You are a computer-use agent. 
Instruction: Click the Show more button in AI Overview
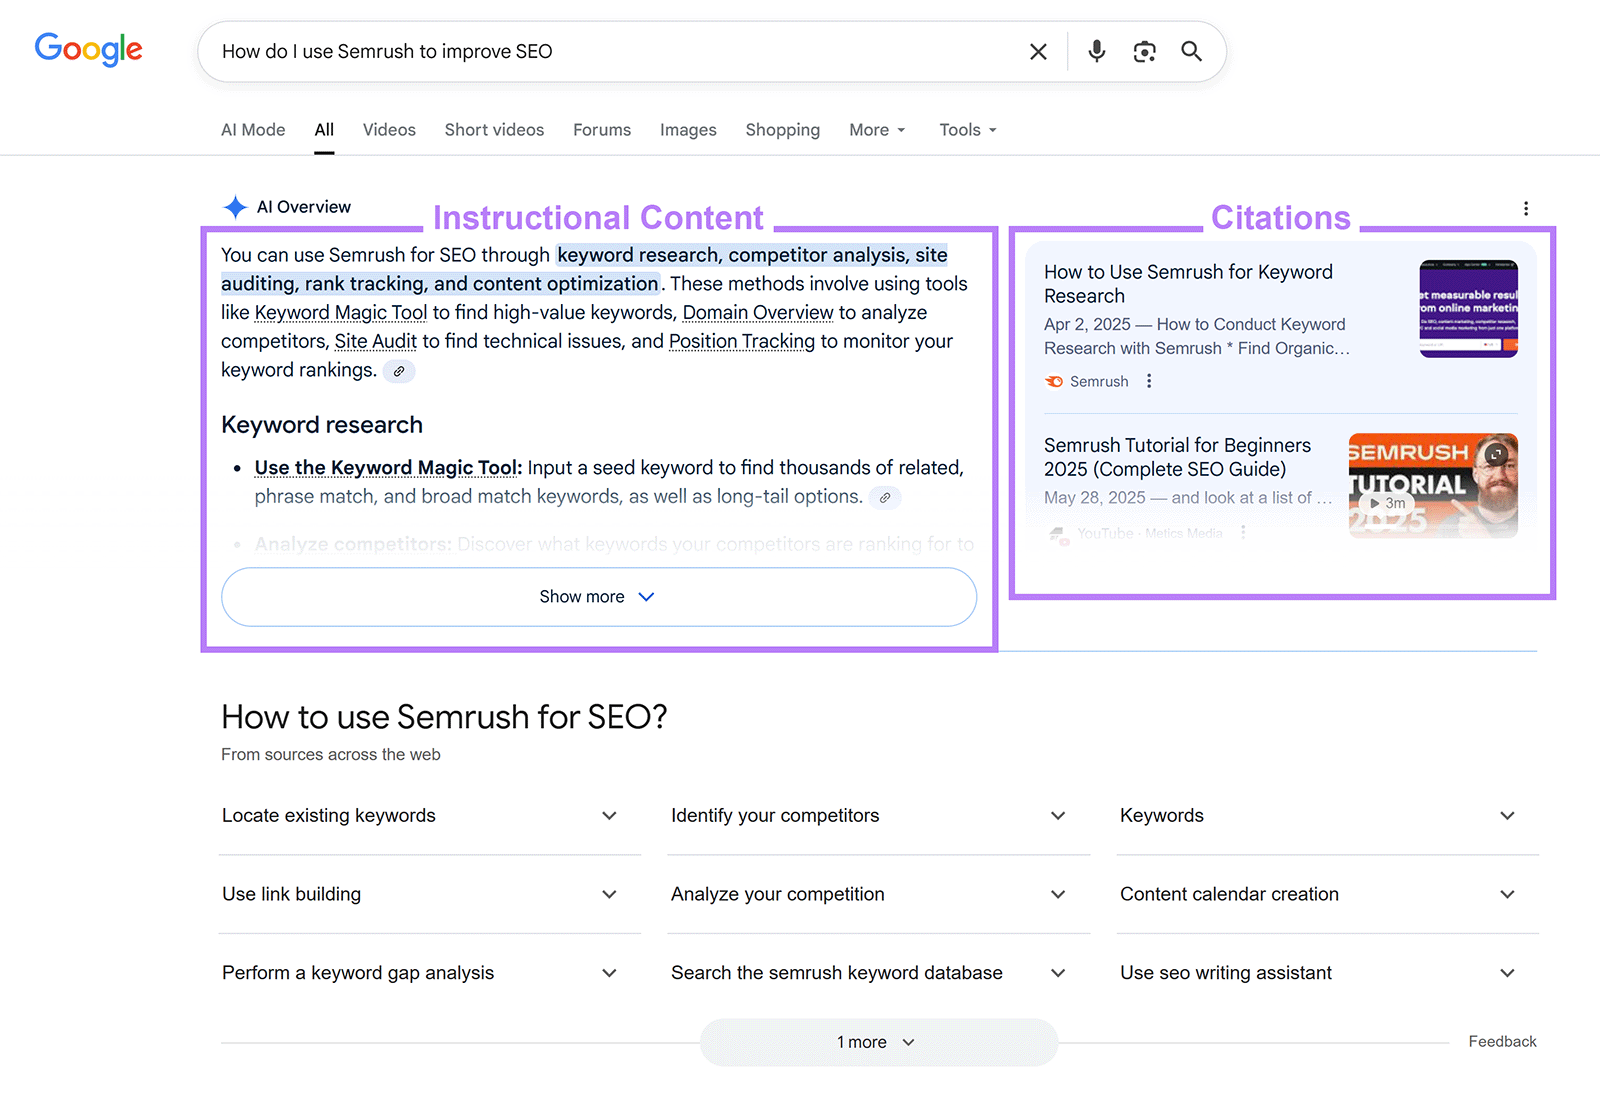point(598,596)
